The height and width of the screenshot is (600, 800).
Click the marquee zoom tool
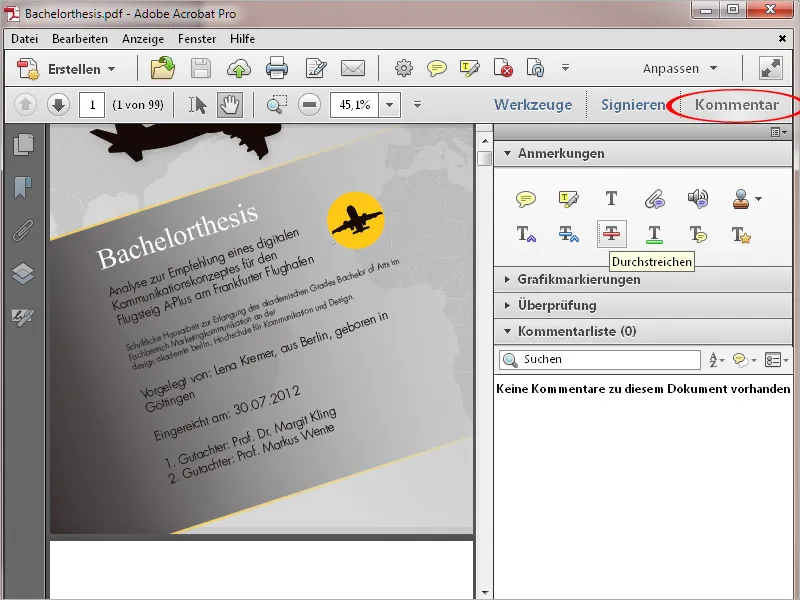pos(277,105)
